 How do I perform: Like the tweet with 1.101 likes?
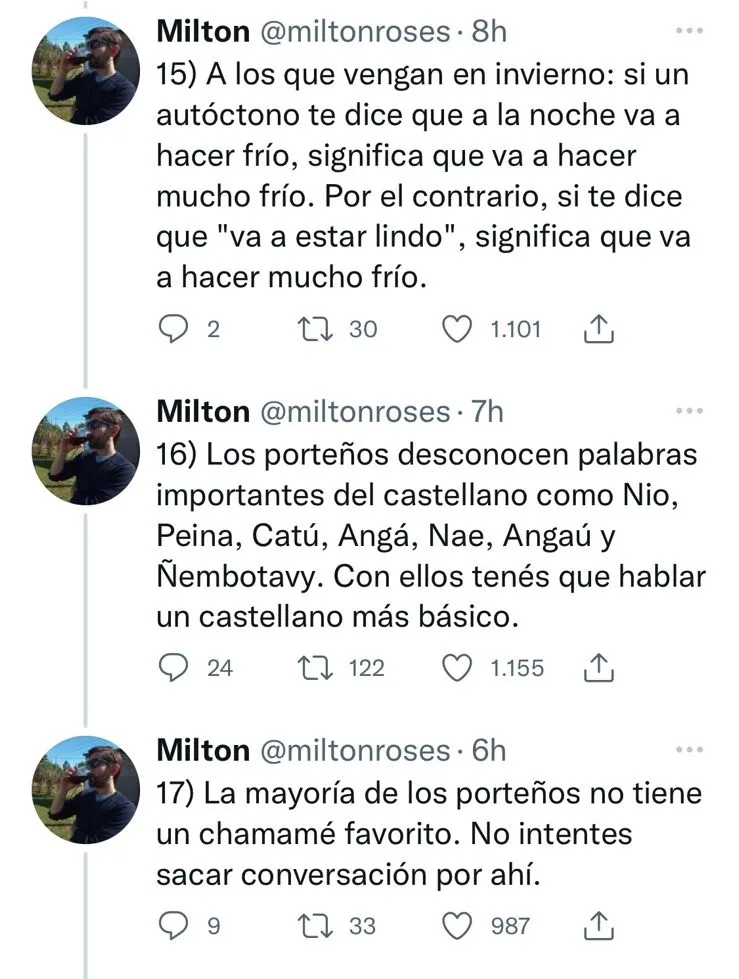[457, 329]
